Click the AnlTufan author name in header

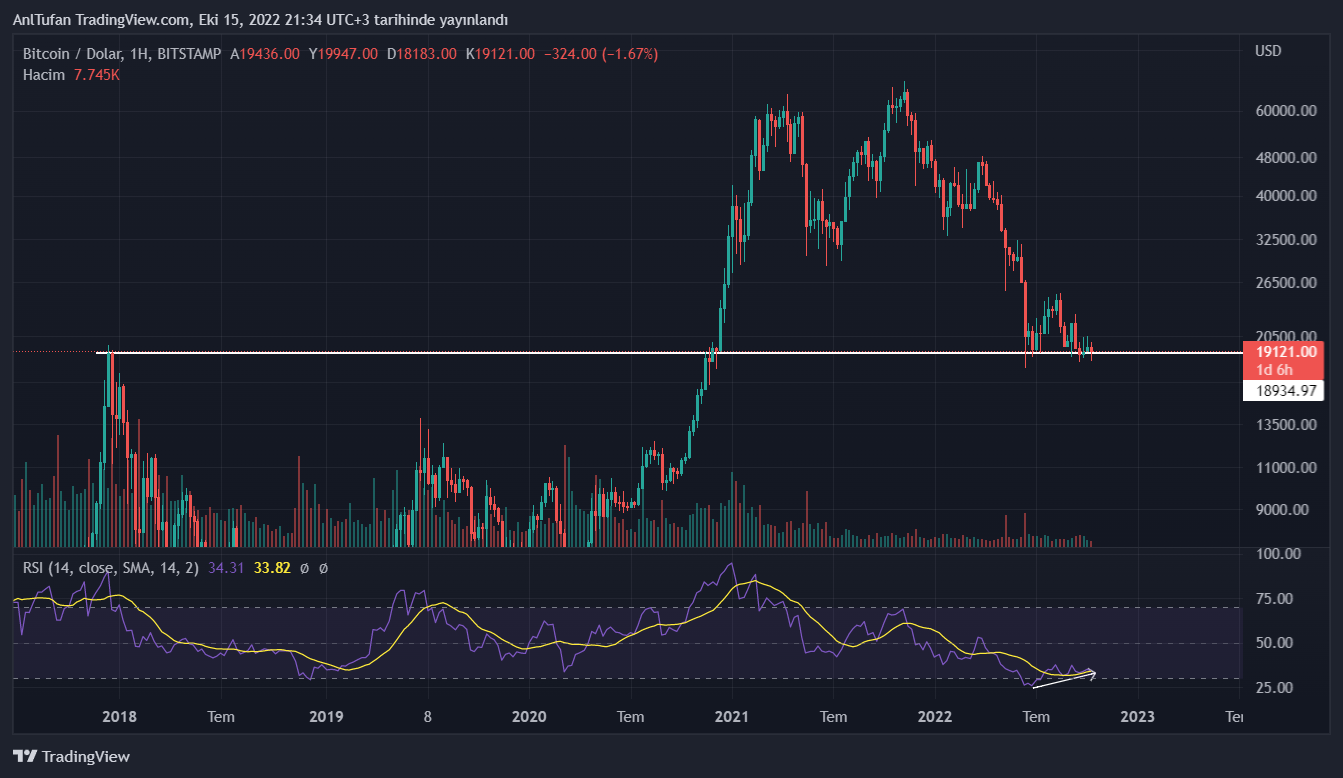[47, 20]
